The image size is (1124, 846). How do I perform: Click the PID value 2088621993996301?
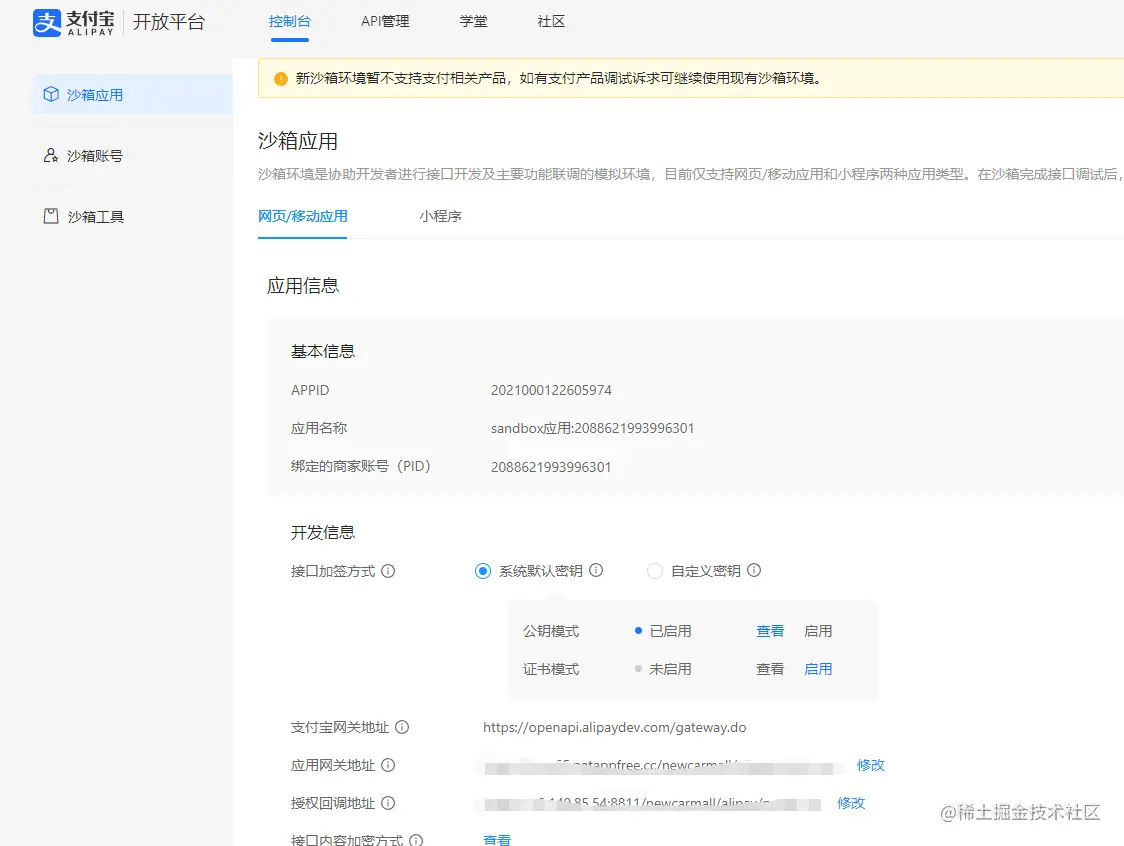(551, 467)
